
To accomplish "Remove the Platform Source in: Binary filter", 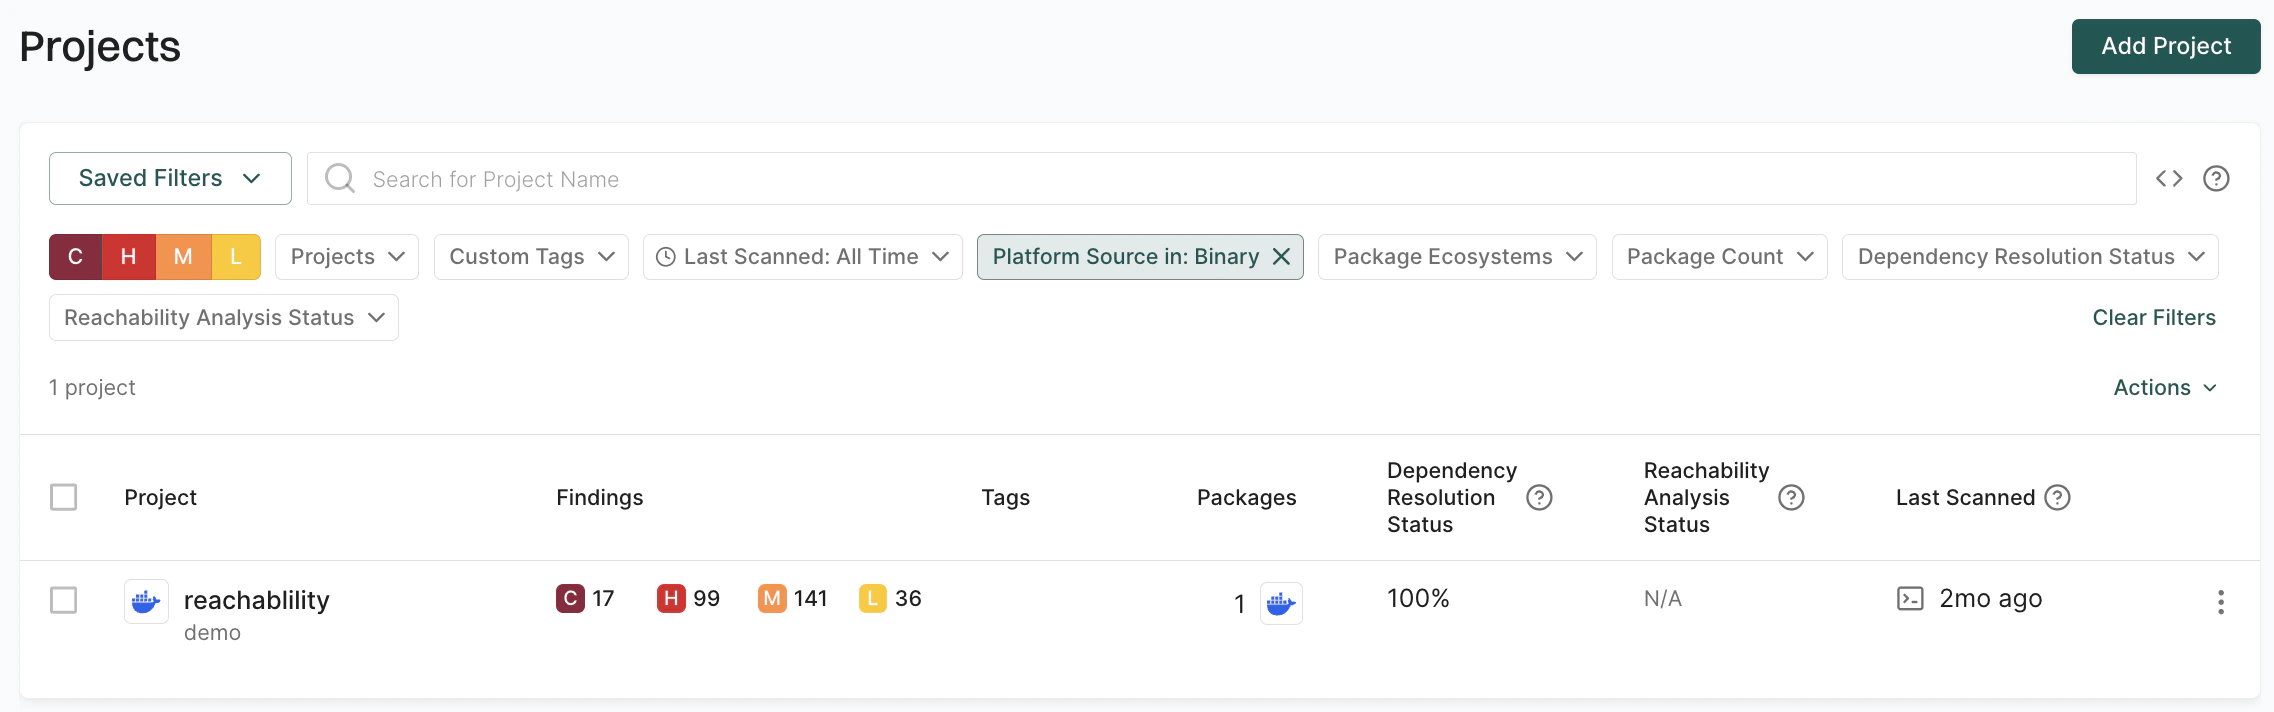I will coord(1281,257).
